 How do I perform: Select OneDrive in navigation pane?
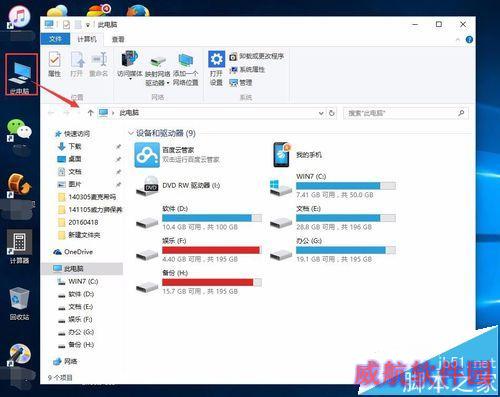[x=73, y=252]
